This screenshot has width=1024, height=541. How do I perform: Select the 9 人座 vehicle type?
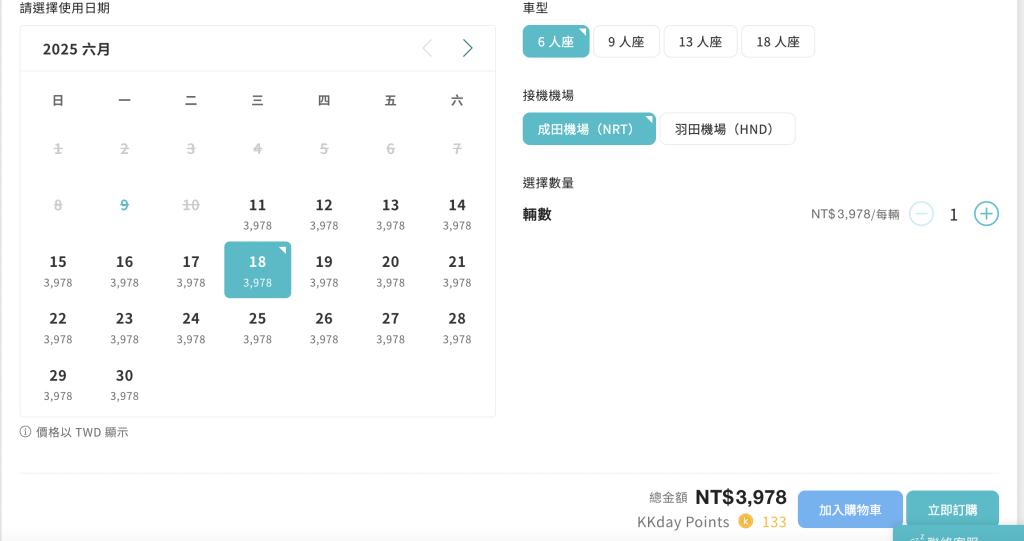626,42
